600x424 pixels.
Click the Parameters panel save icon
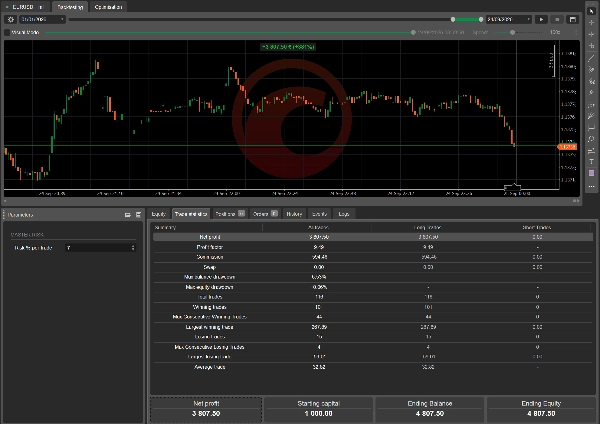pos(138,215)
